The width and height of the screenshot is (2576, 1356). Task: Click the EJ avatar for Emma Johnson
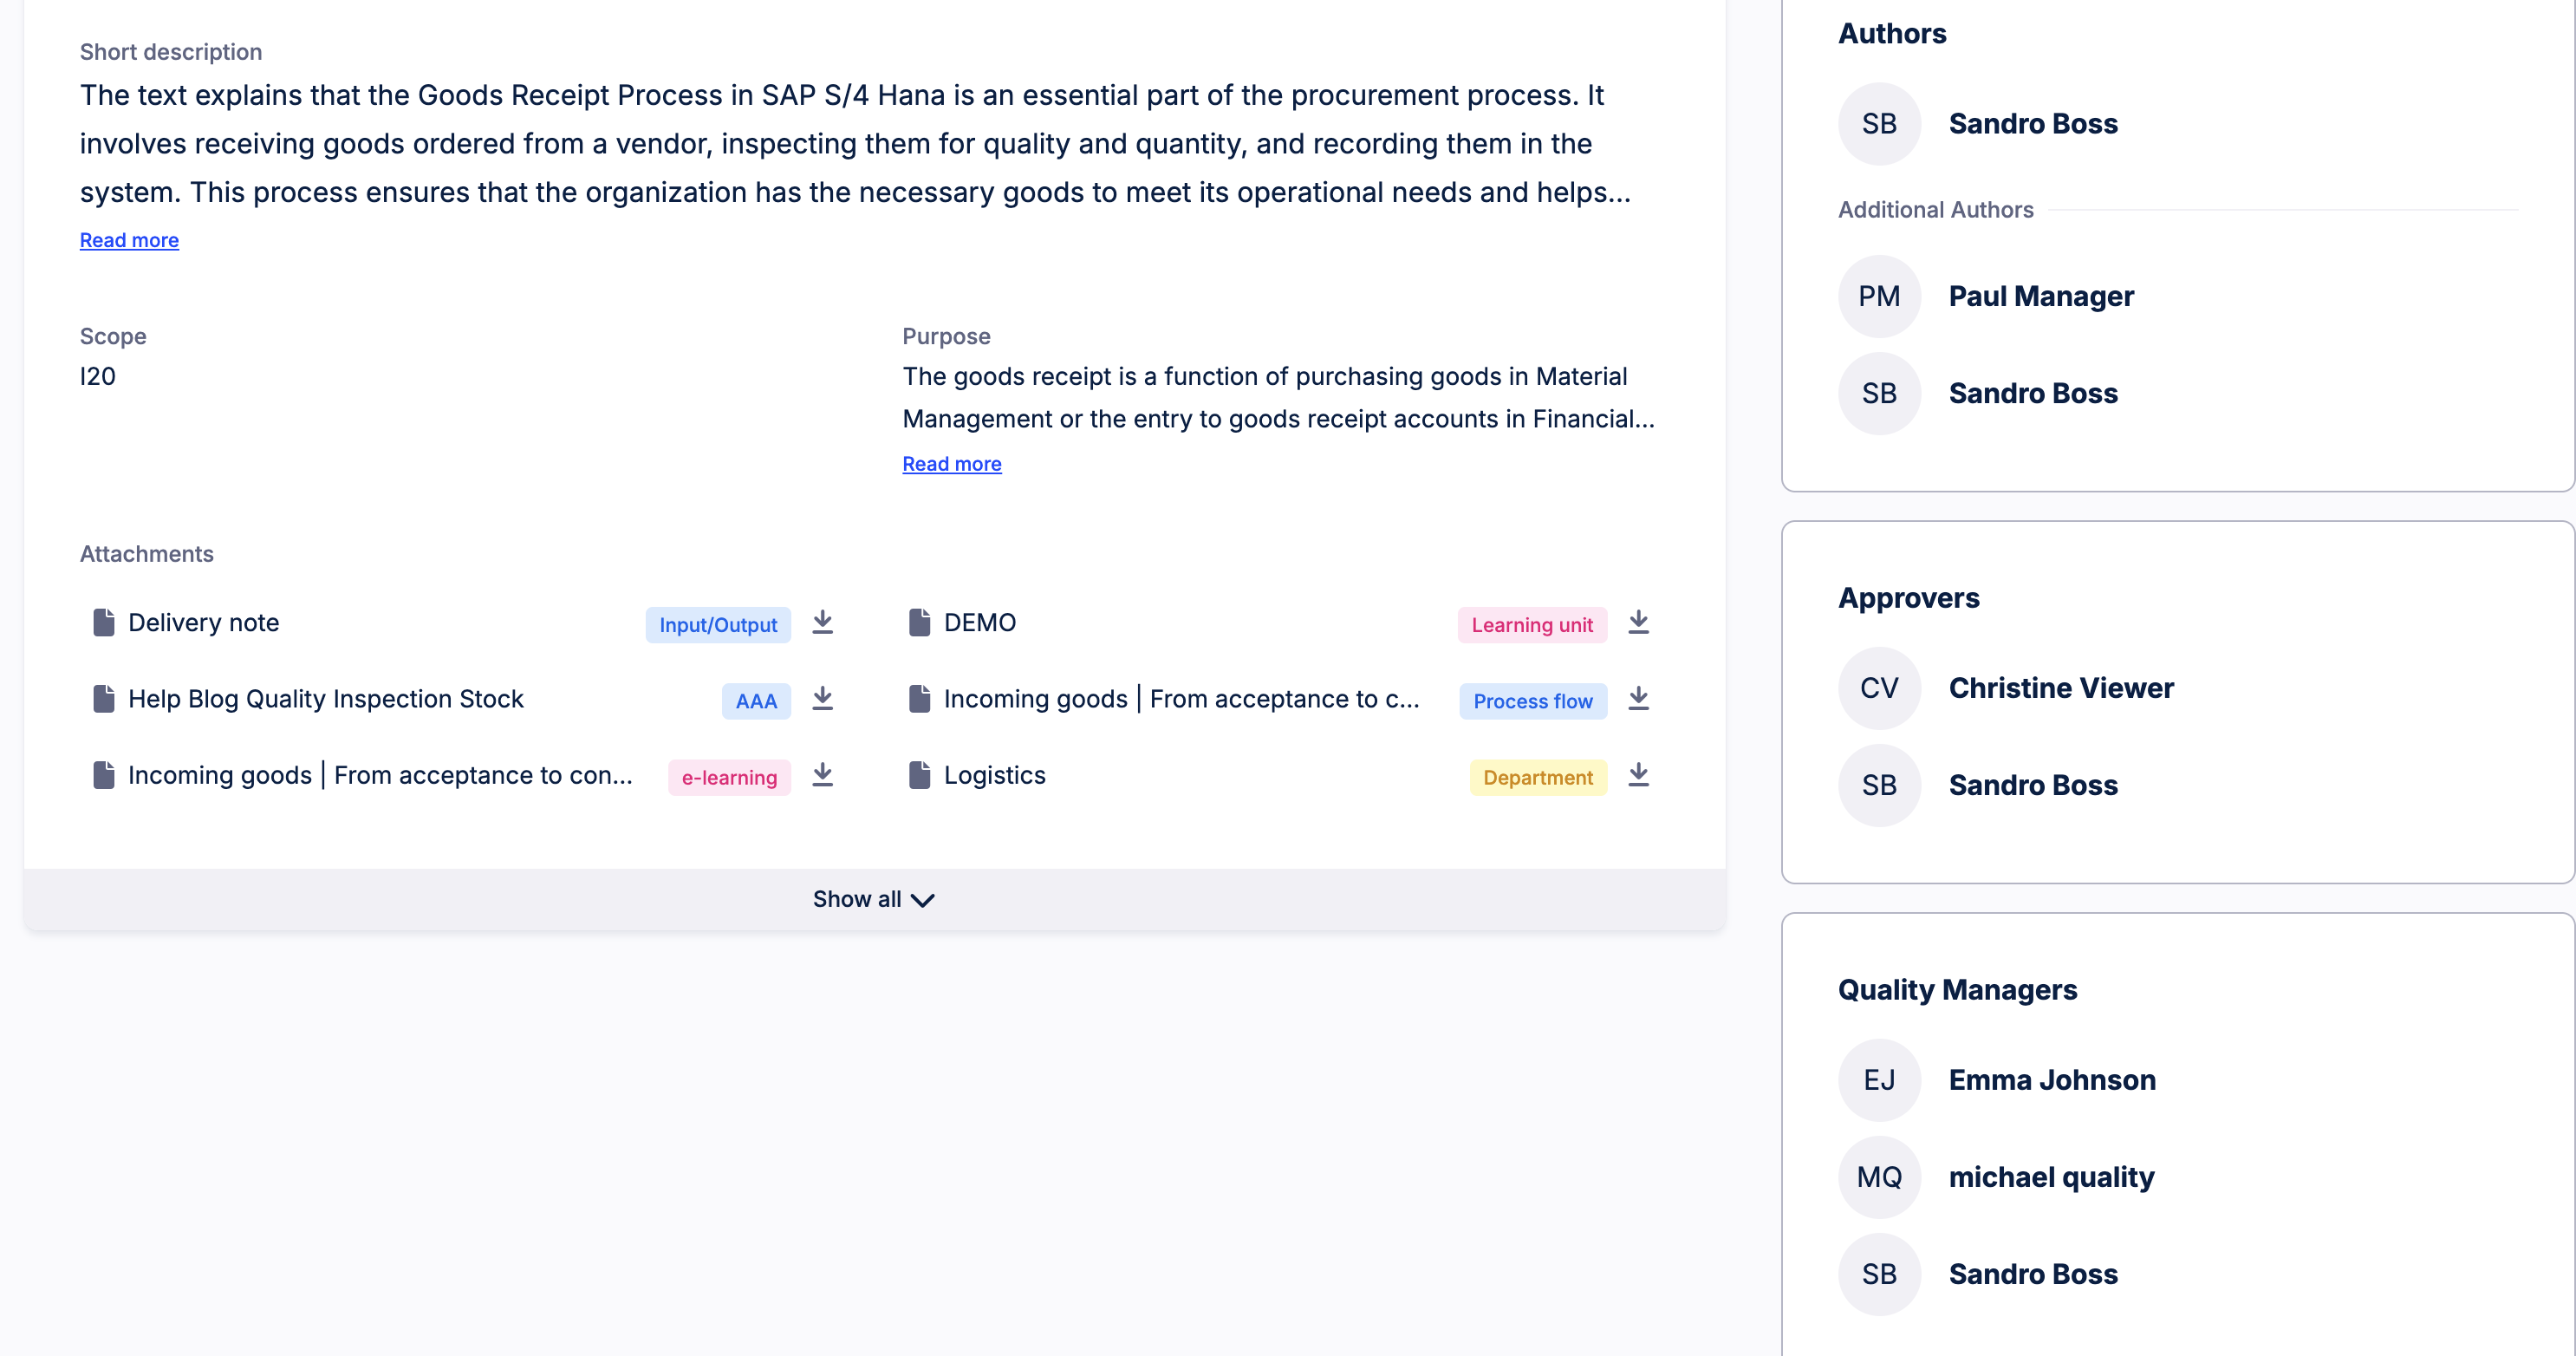click(1879, 1080)
